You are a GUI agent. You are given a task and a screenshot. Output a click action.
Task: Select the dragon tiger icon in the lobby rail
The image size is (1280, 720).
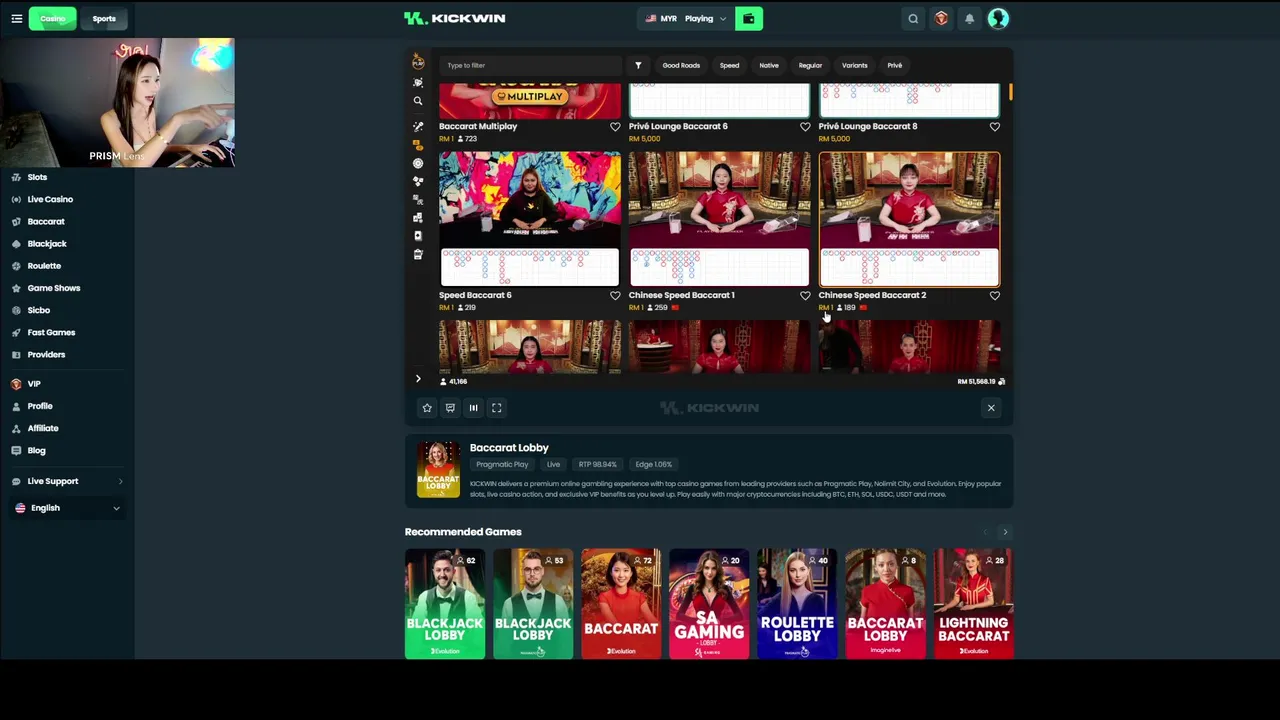418,199
